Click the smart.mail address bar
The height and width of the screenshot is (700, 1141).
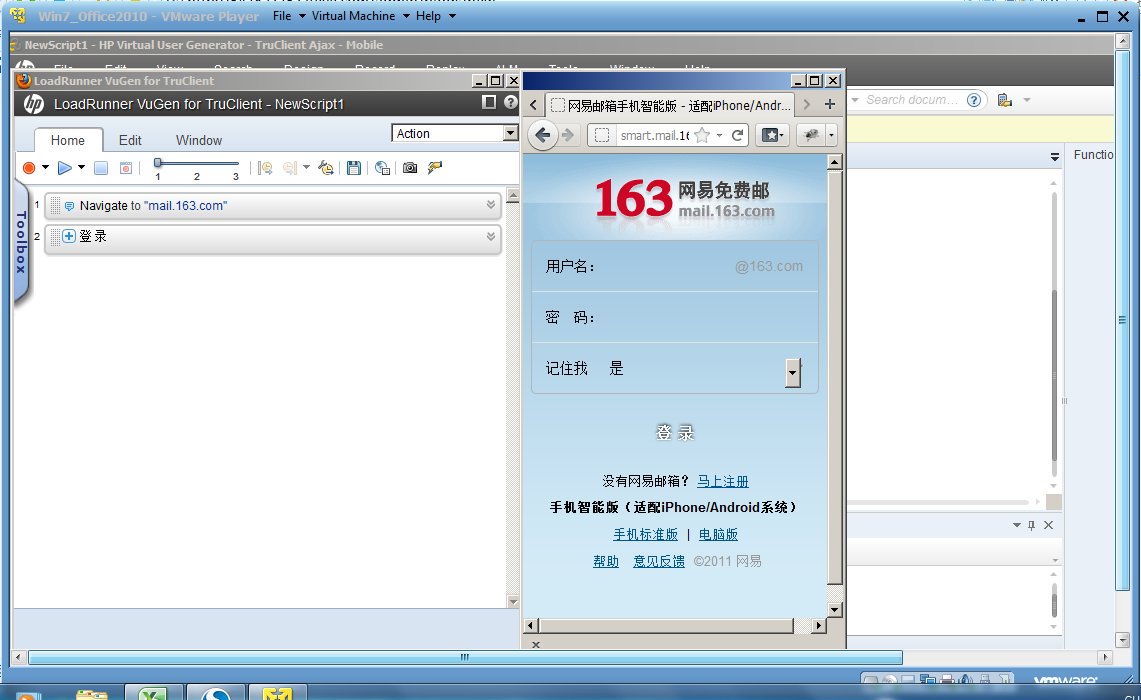653,135
